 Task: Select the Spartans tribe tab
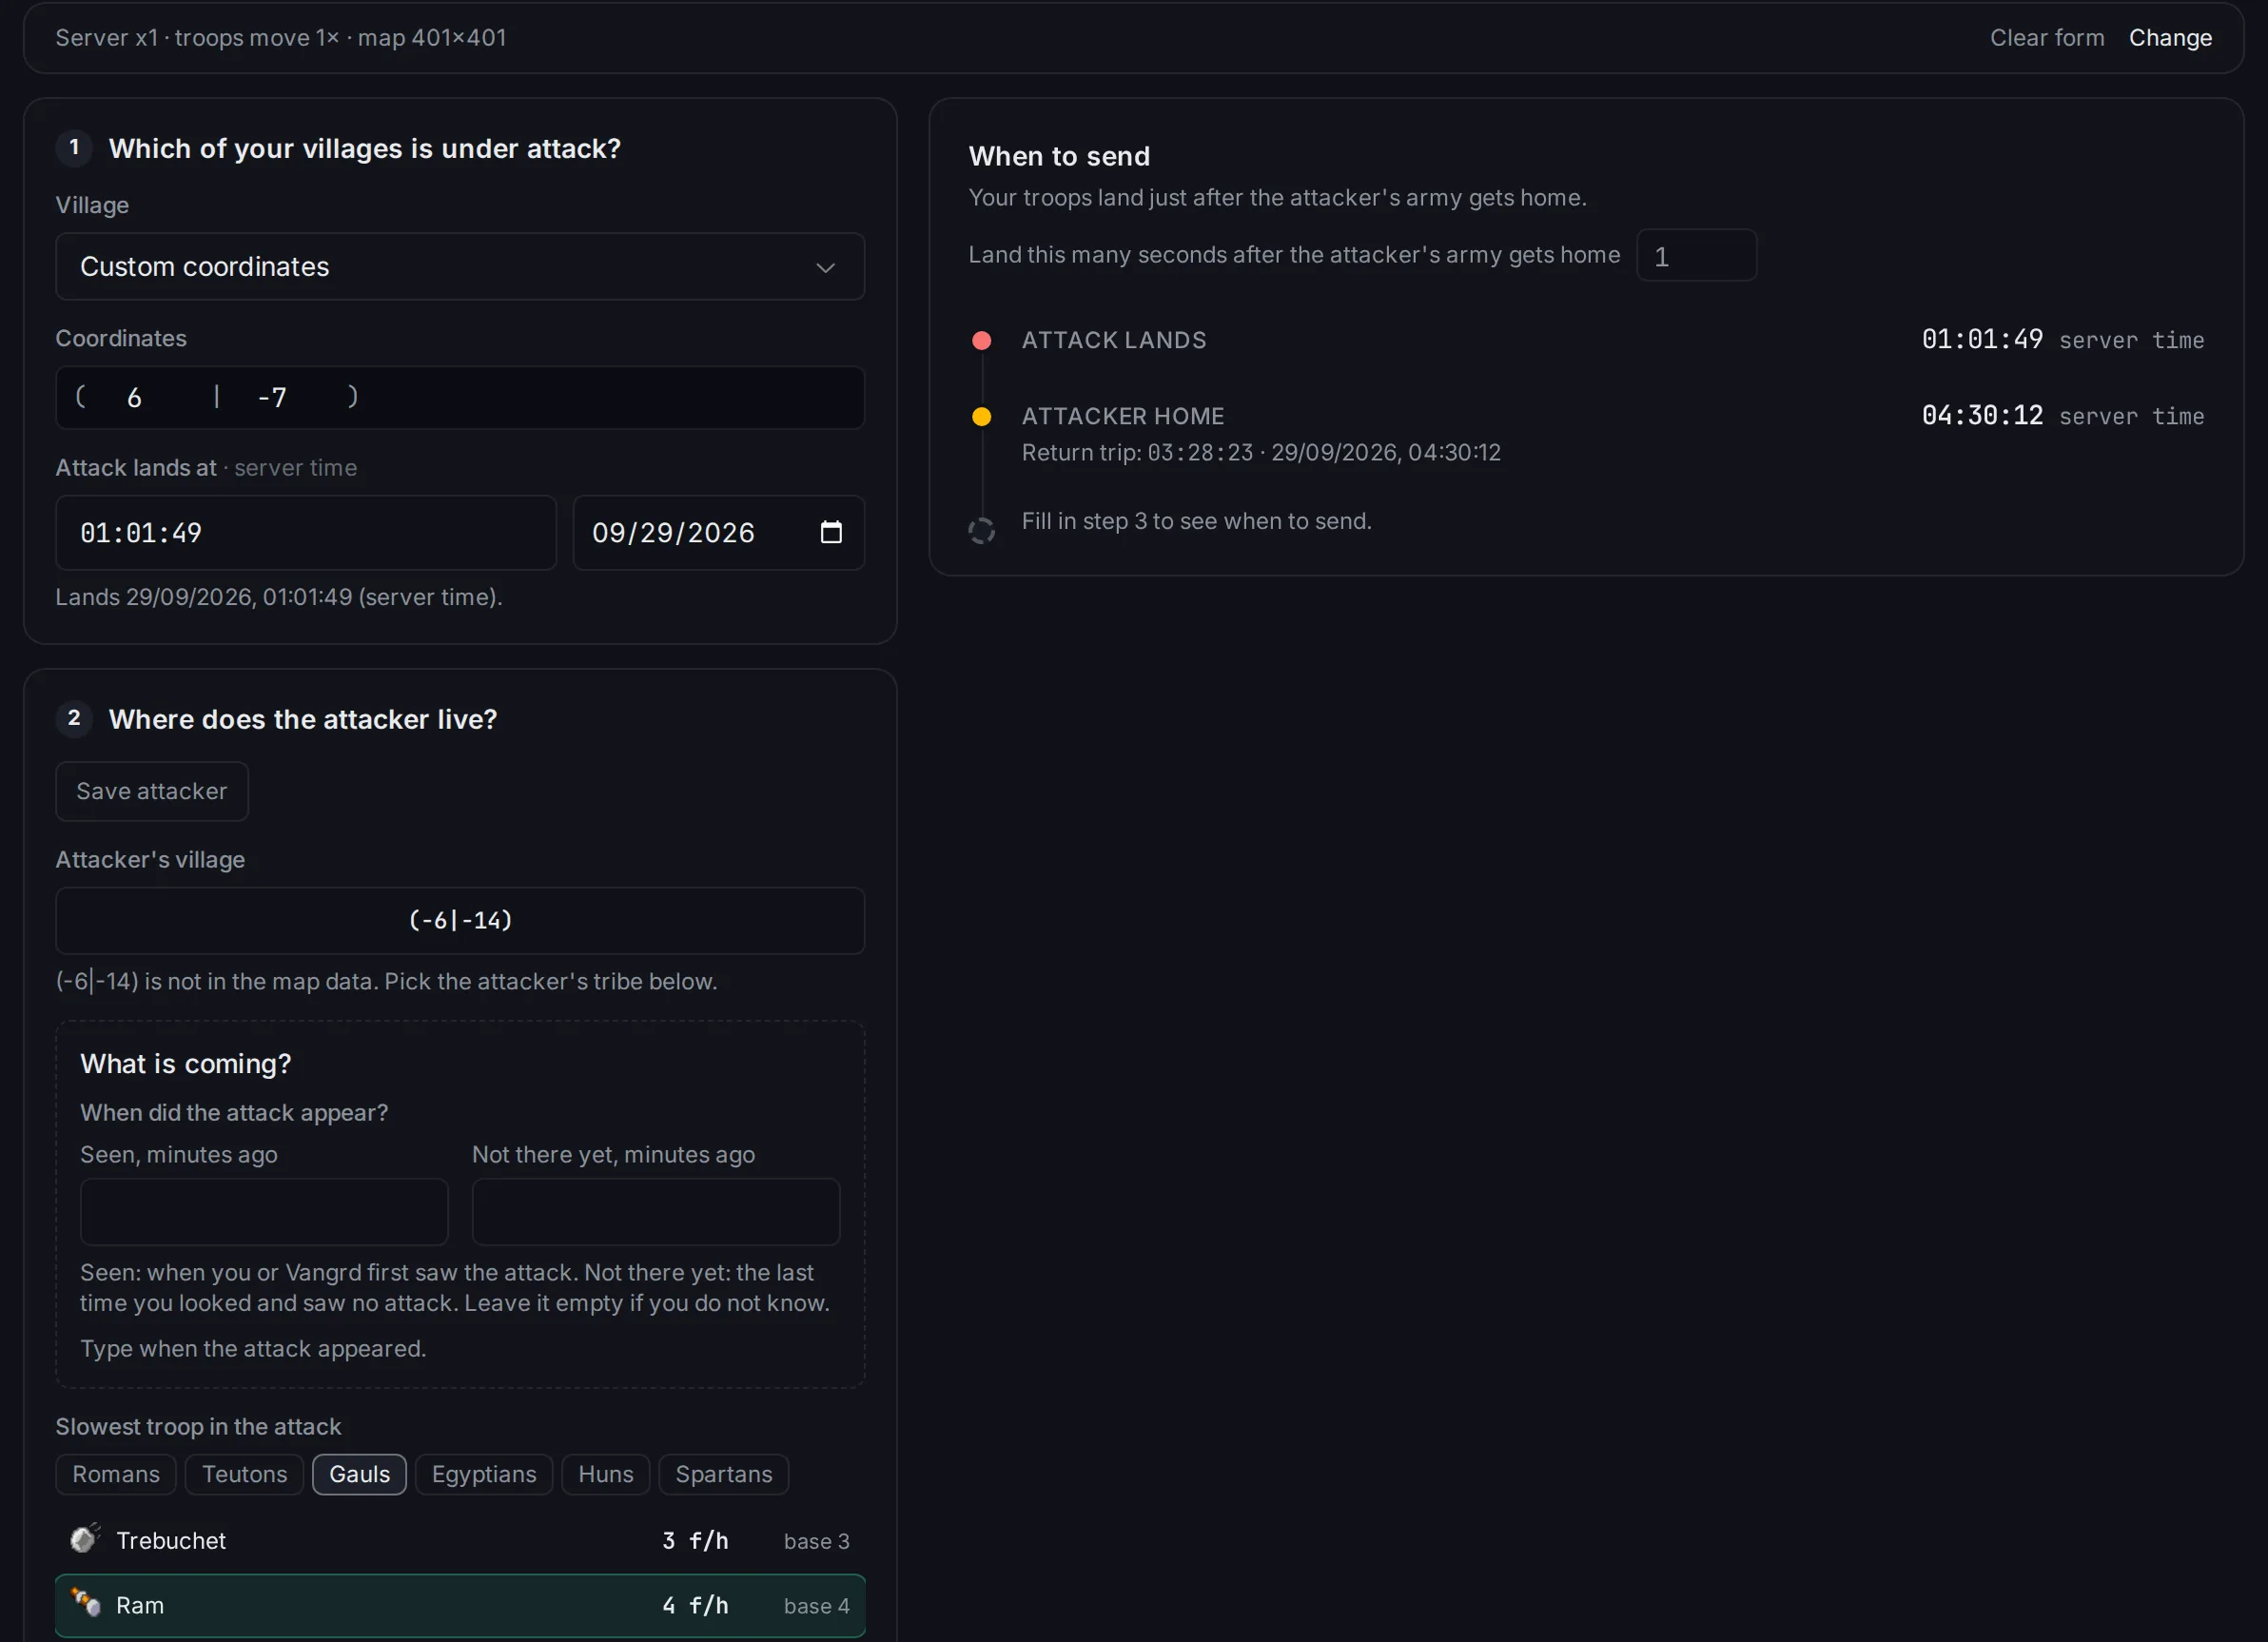724,1474
